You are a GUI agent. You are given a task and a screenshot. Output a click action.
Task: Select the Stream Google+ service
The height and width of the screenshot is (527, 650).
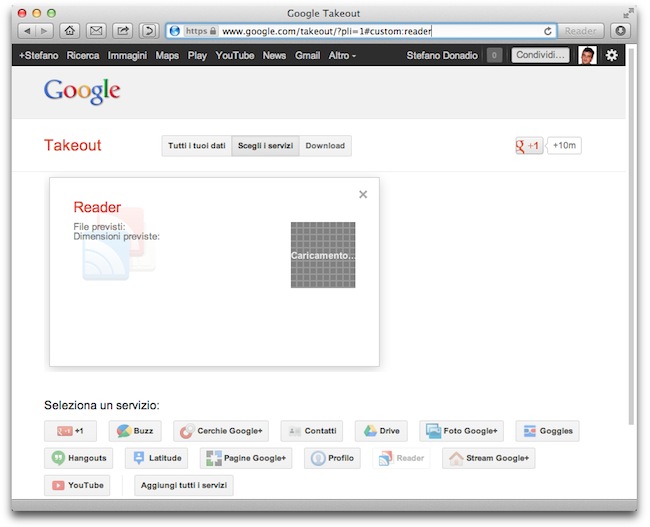(489, 458)
